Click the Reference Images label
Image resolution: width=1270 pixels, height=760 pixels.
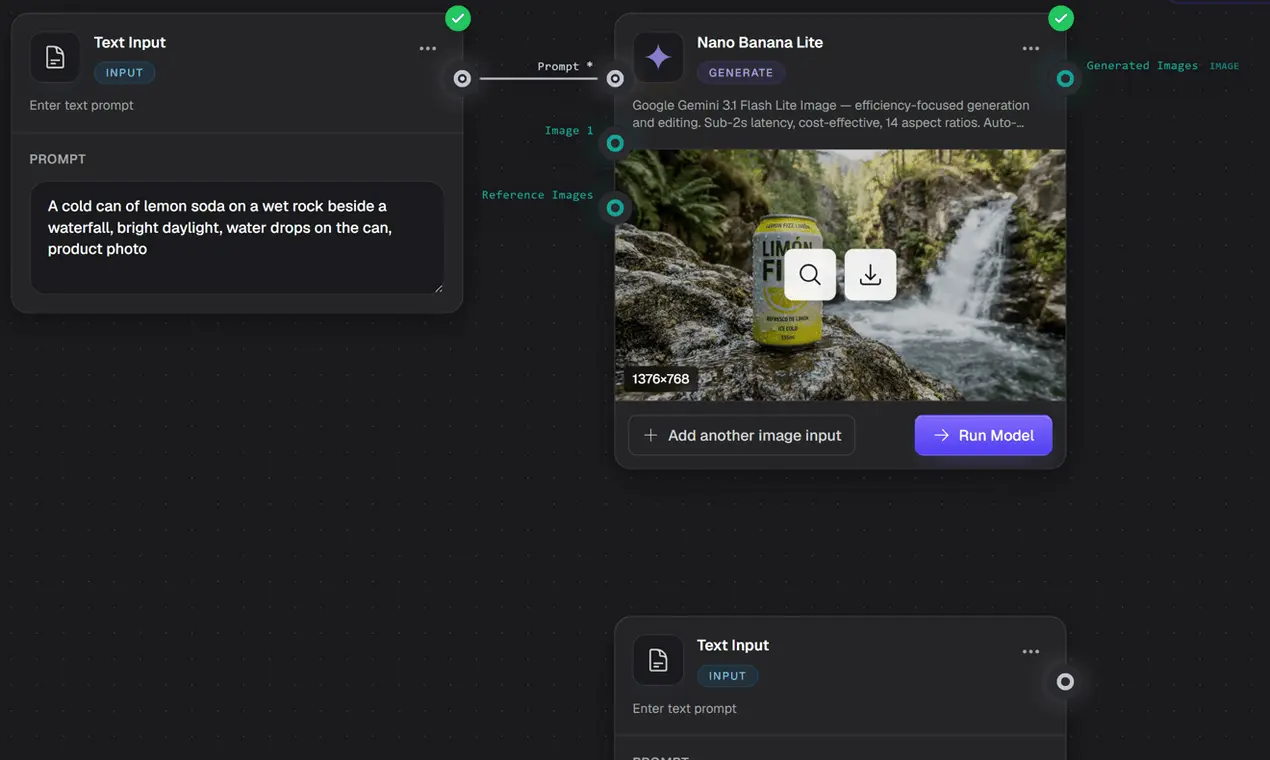click(537, 195)
